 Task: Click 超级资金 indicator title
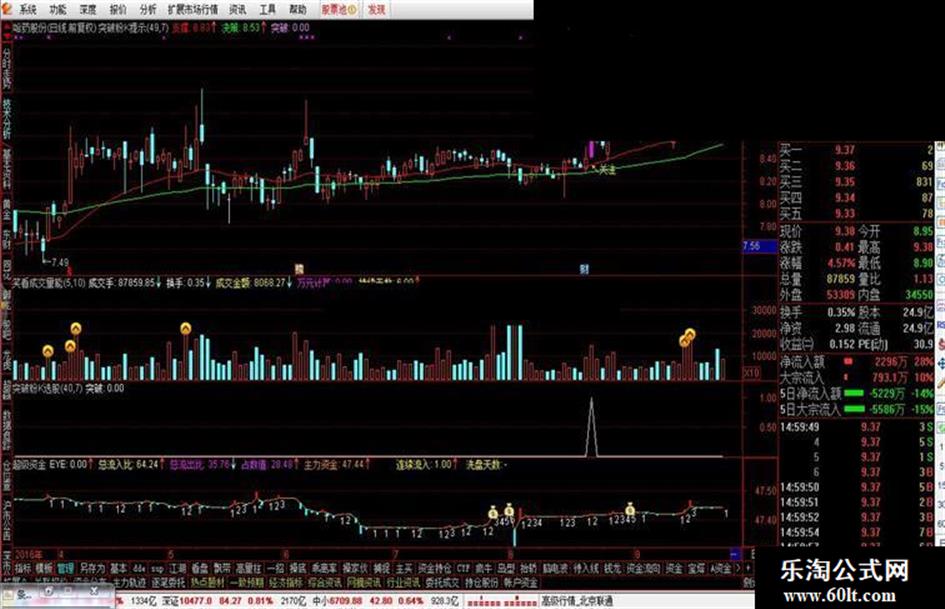pyautogui.click(x=30, y=465)
